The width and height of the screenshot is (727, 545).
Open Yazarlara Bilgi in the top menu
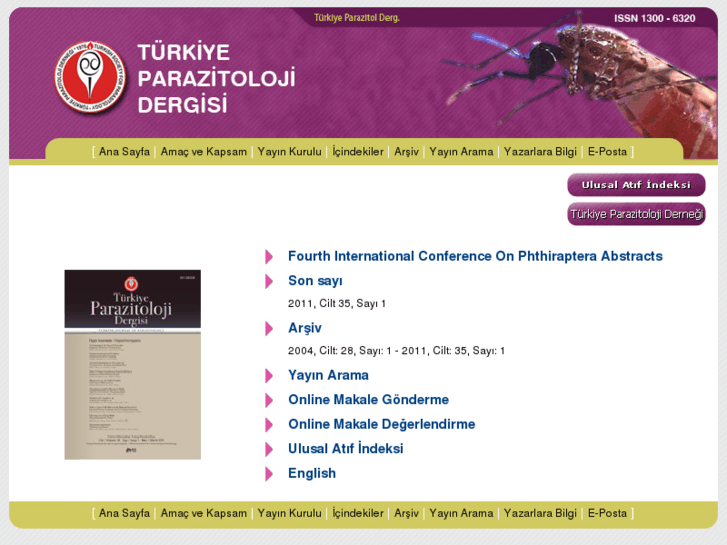tap(540, 152)
